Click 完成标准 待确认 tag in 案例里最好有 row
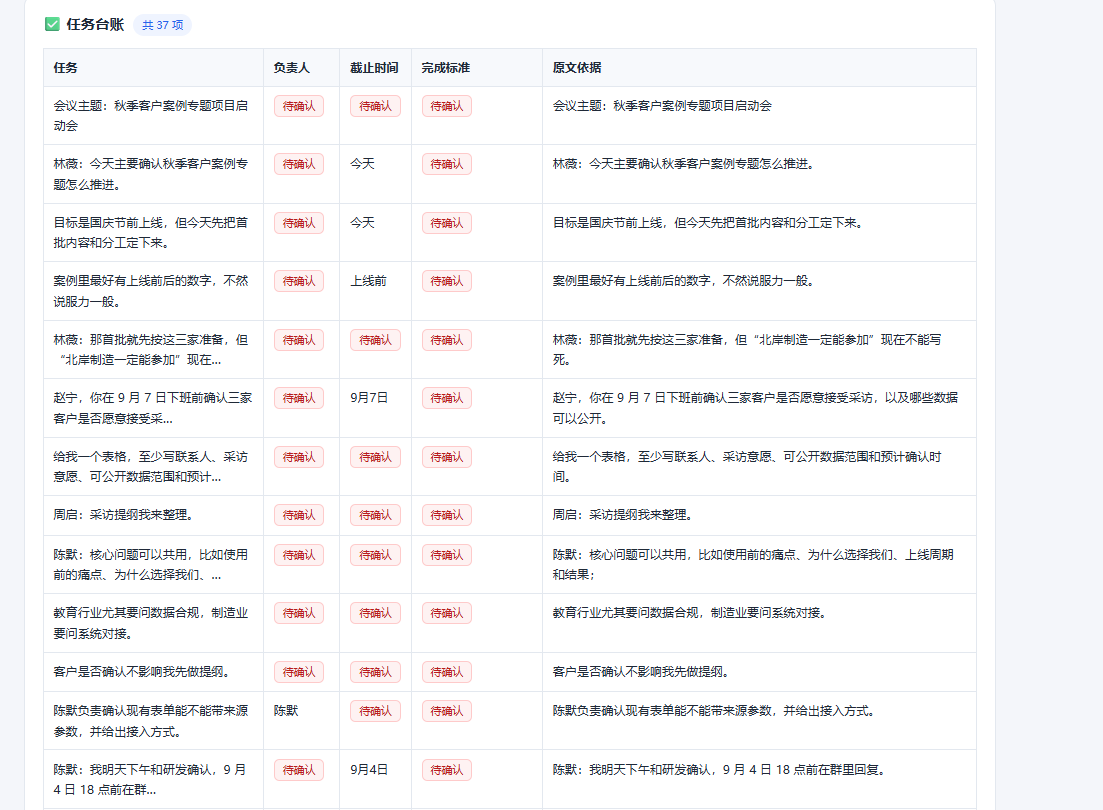The height and width of the screenshot is (810, 1103). coord(447,281)
